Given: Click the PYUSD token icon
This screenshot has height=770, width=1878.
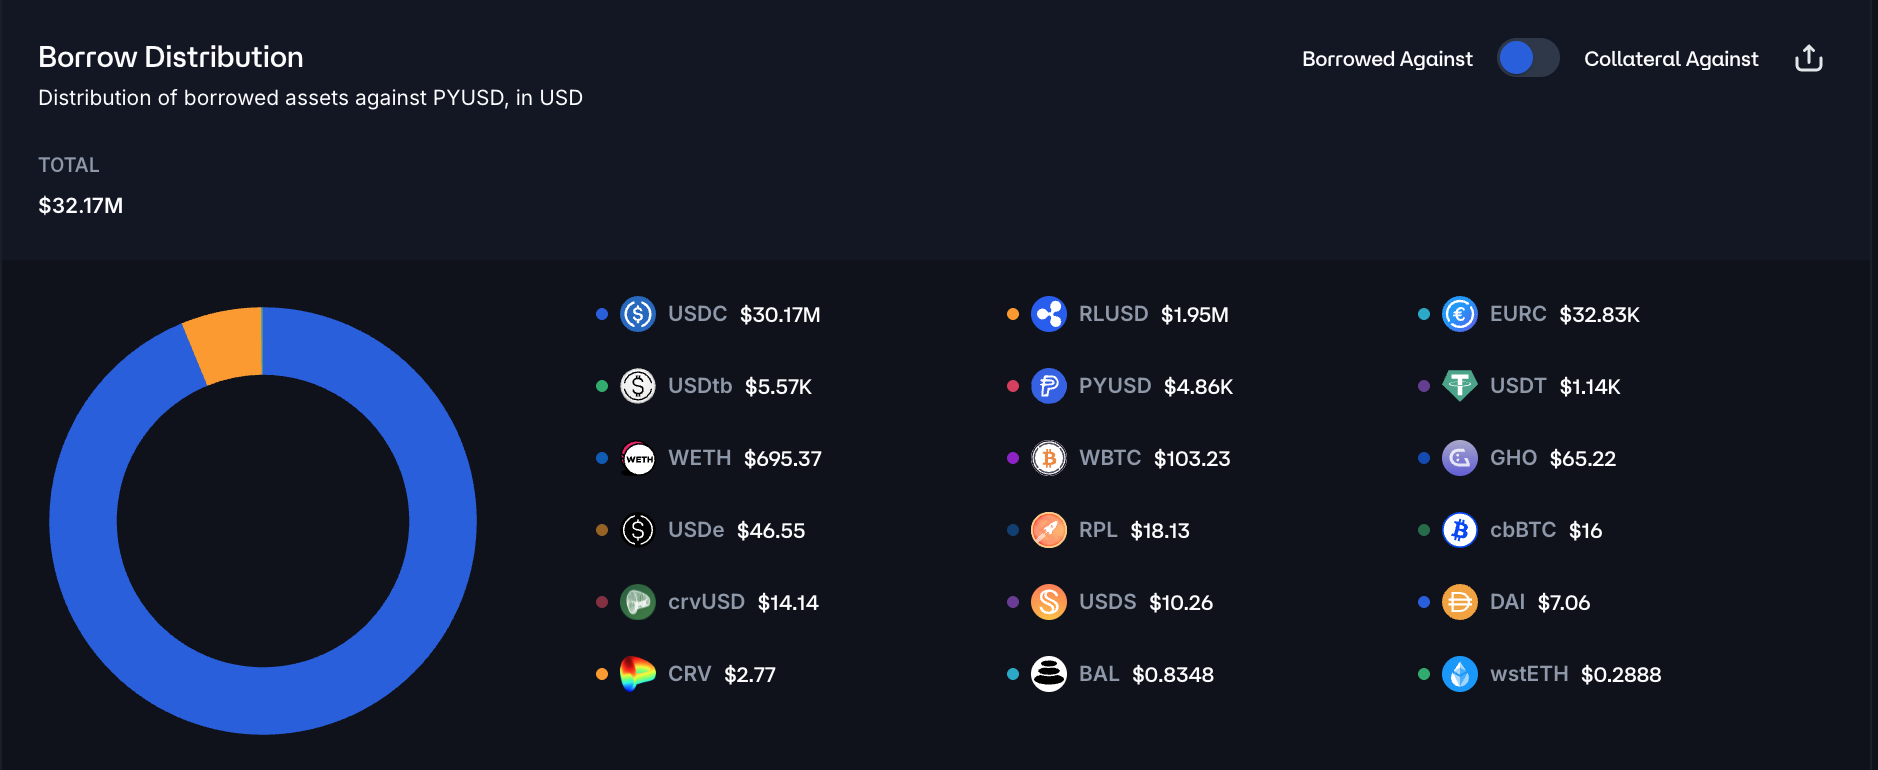Looking at the screenshot, I should point(1048,386).
